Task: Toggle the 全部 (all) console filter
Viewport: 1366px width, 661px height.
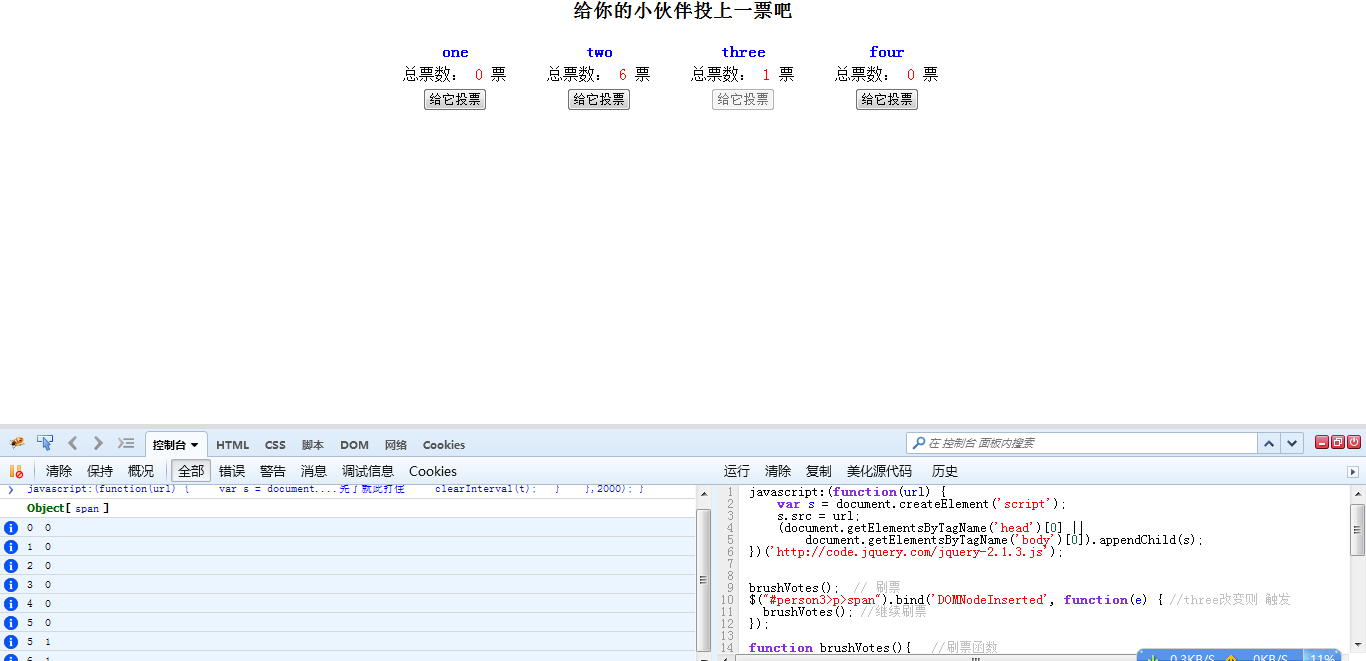Action: tap(191, 471)
